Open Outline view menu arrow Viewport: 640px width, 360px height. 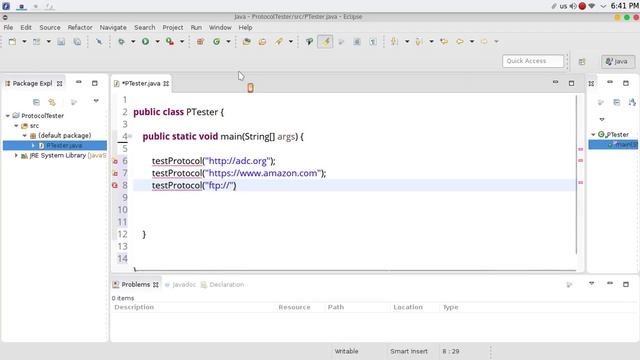(x=602, y=120)
